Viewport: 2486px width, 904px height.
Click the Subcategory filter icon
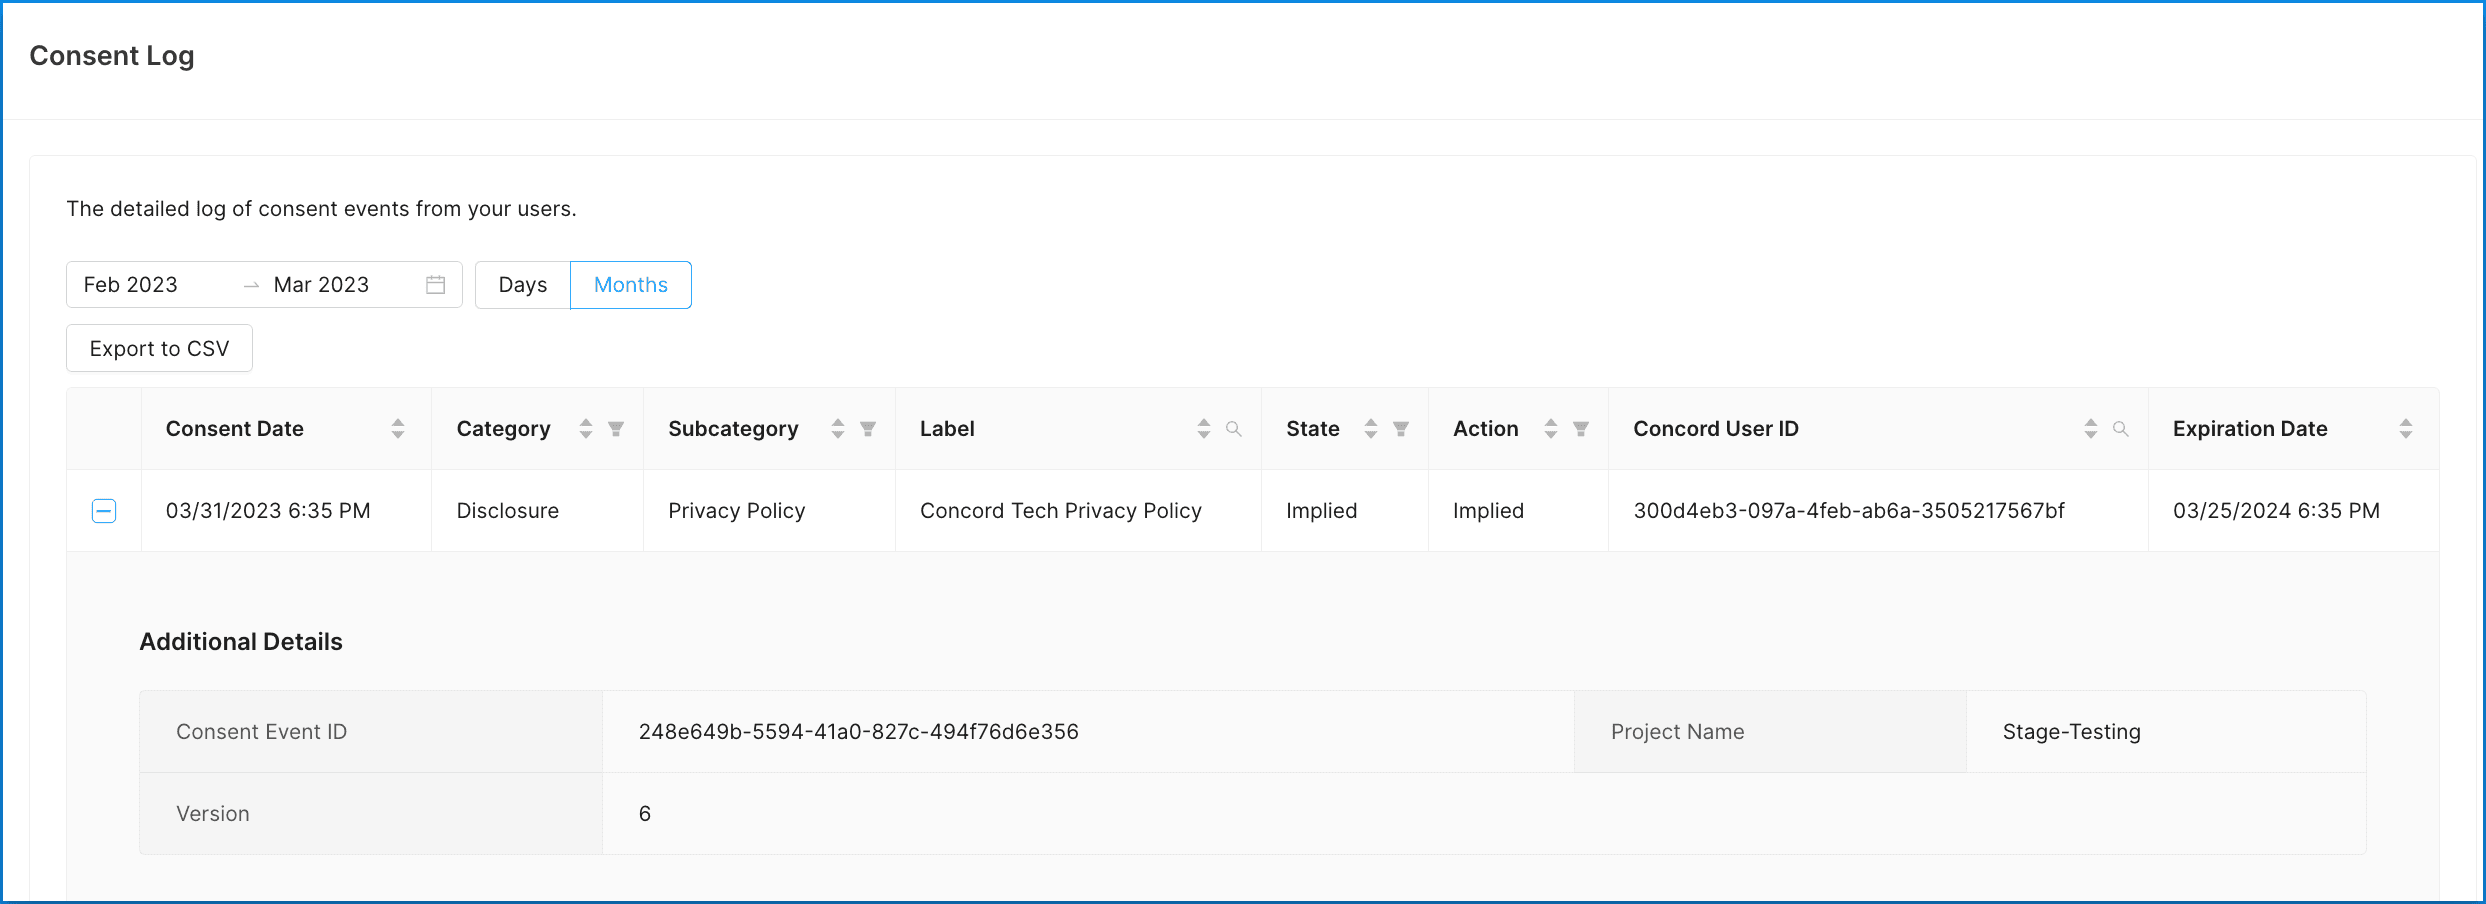868,429
